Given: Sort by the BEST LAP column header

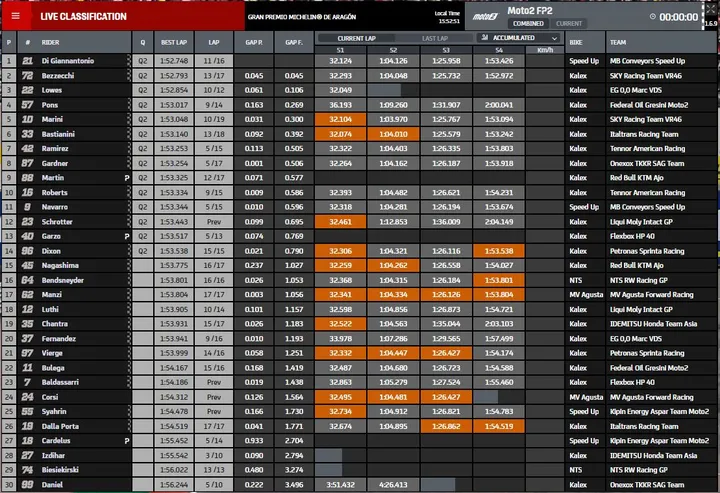Looking at the screenshot, I should tap(174, 42).
